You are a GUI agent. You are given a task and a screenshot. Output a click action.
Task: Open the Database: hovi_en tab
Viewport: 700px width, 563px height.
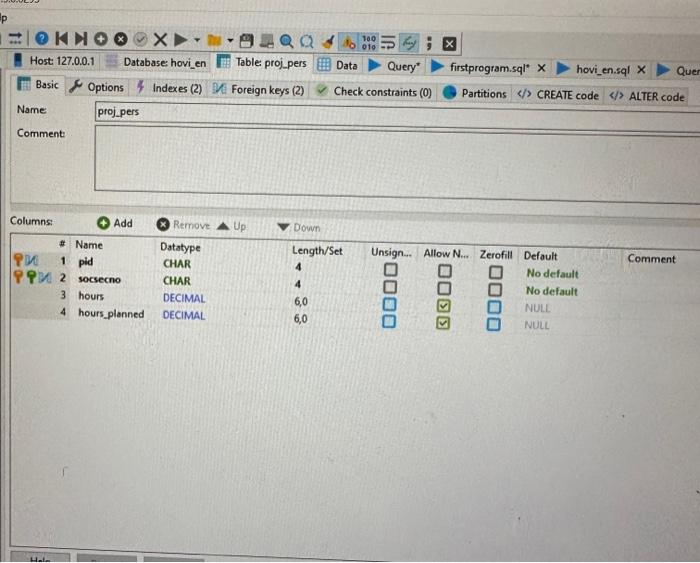click(x=157, y=63)
